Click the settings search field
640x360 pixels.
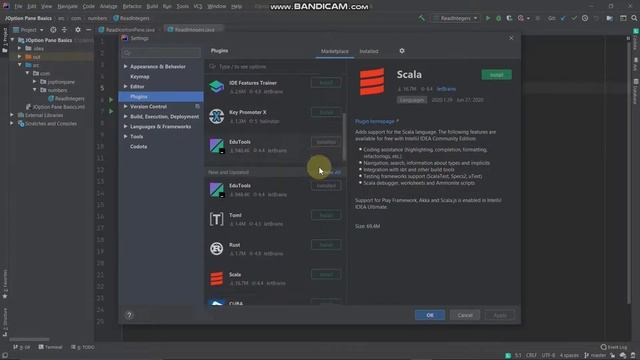pyautogui.click(x=161, y=53)
